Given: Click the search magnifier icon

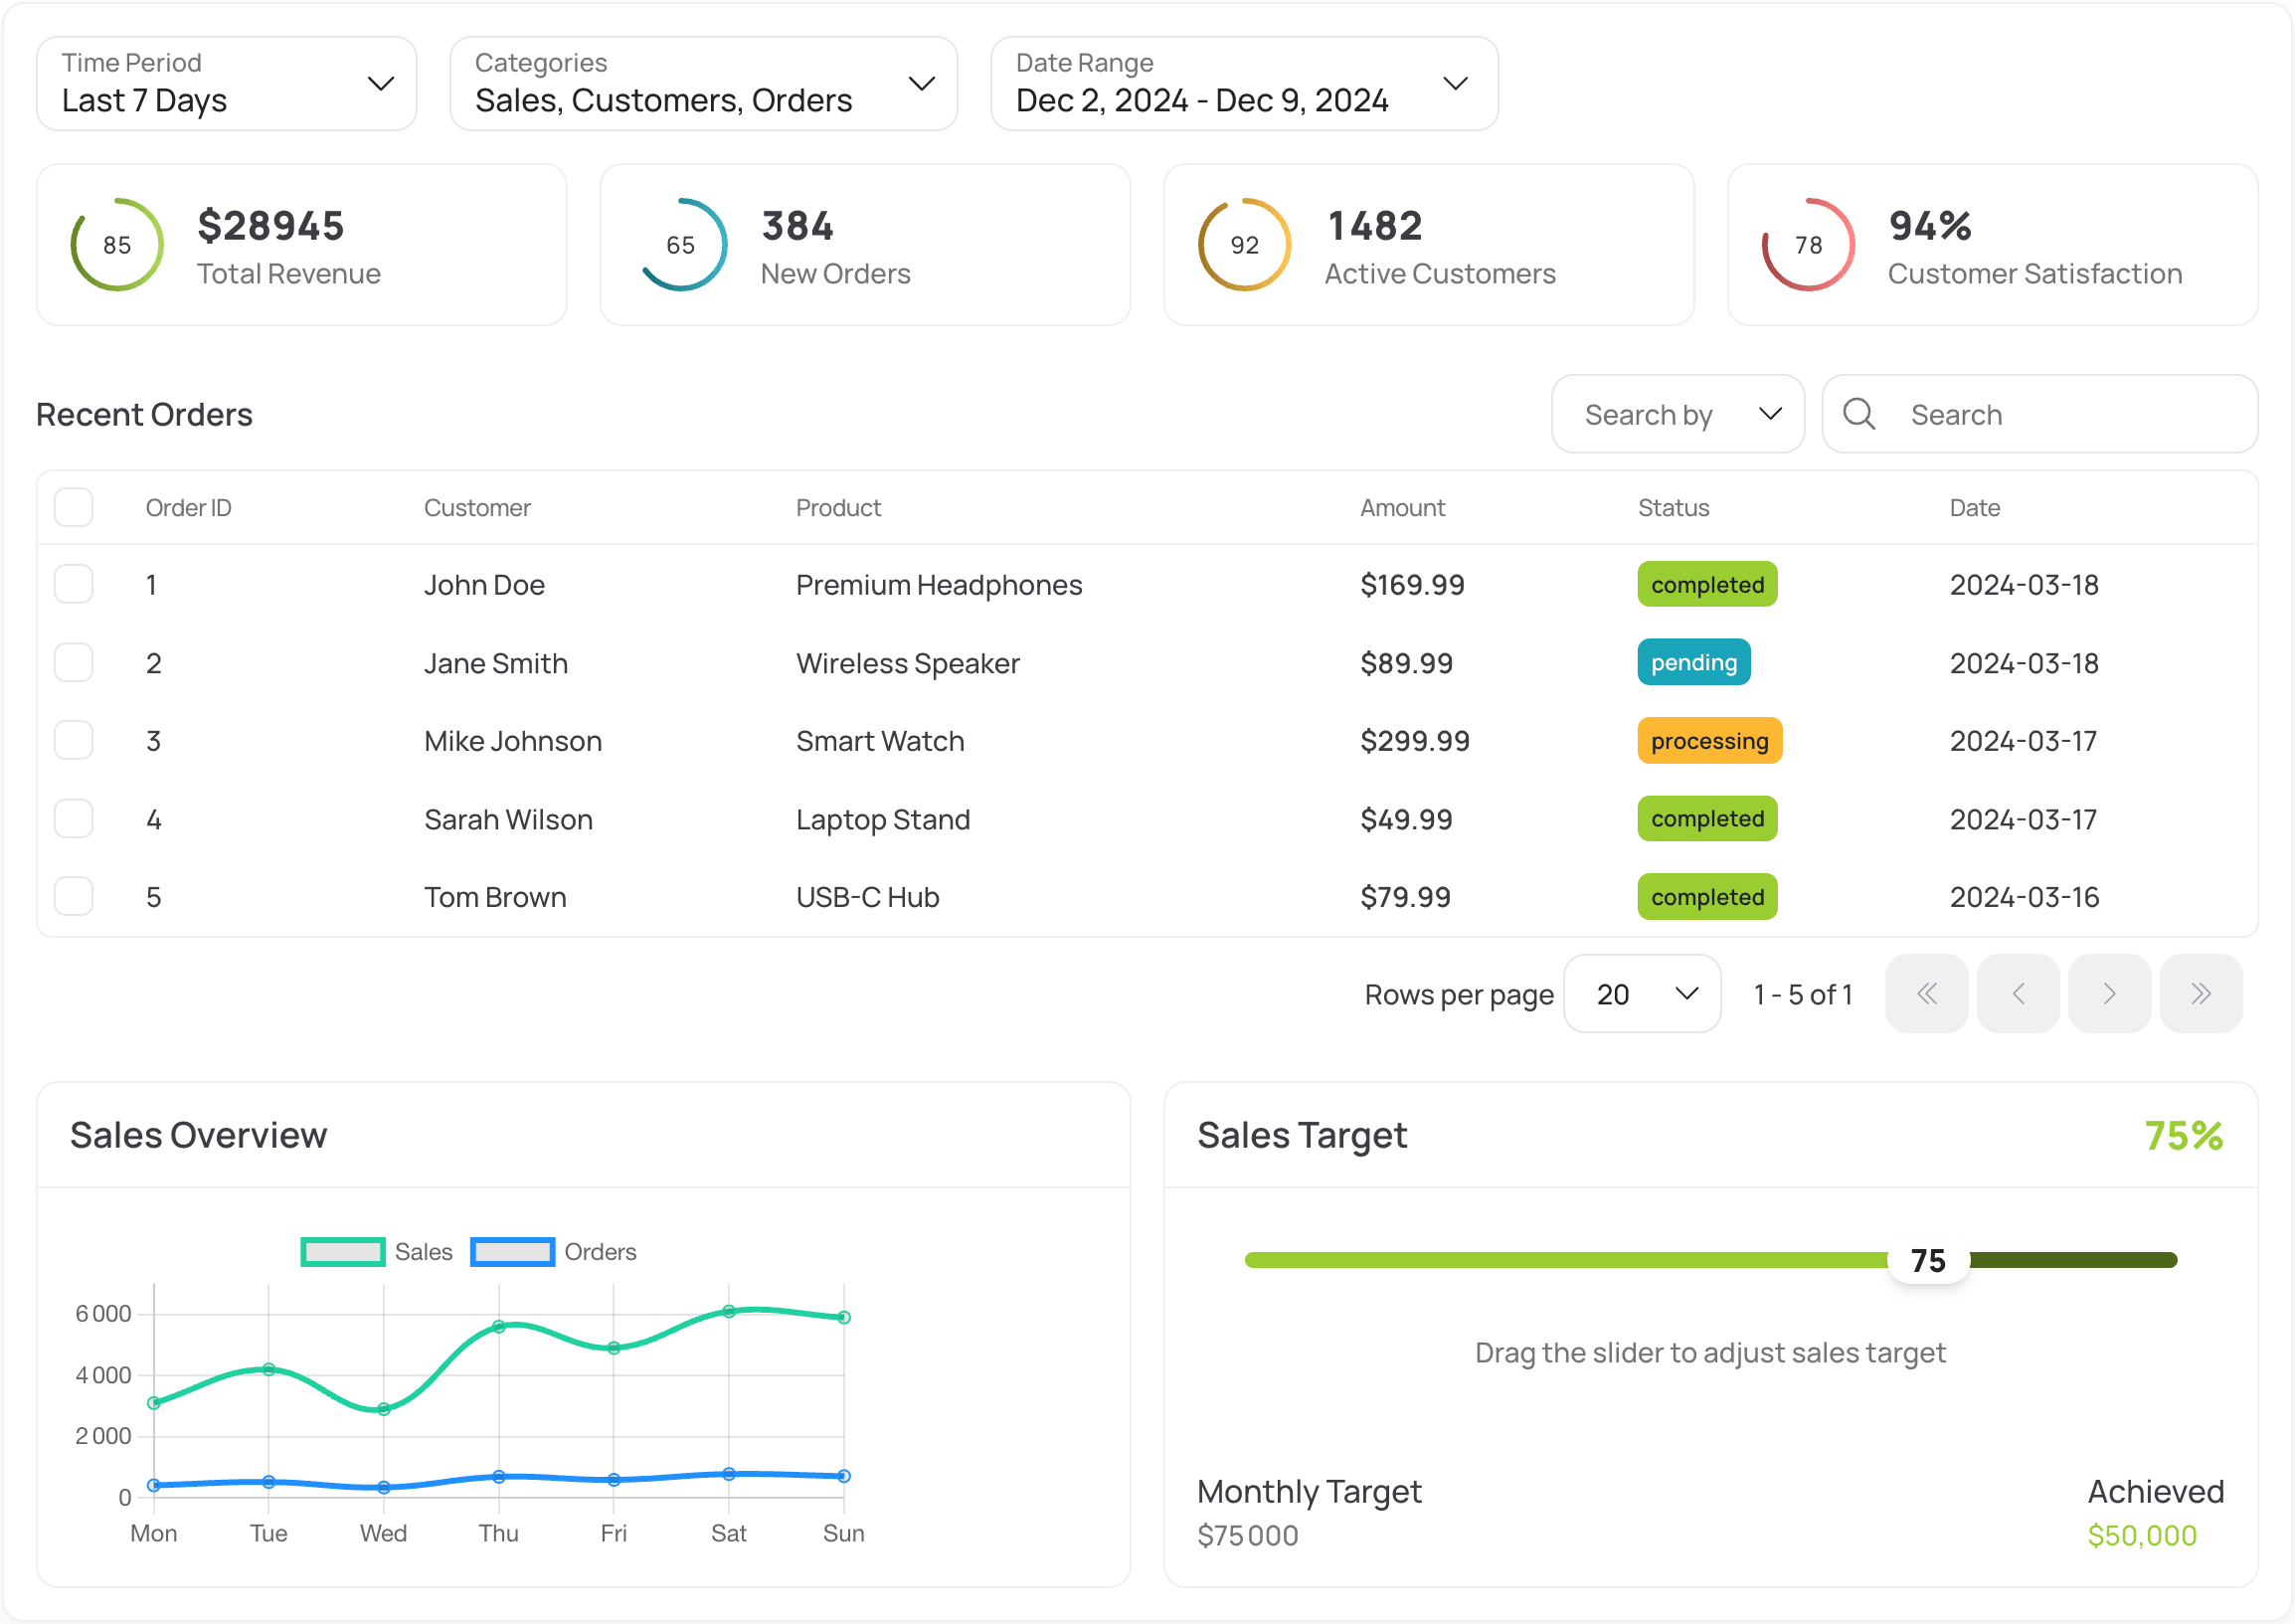Looking at the screenshot, I should point(1858,414).
